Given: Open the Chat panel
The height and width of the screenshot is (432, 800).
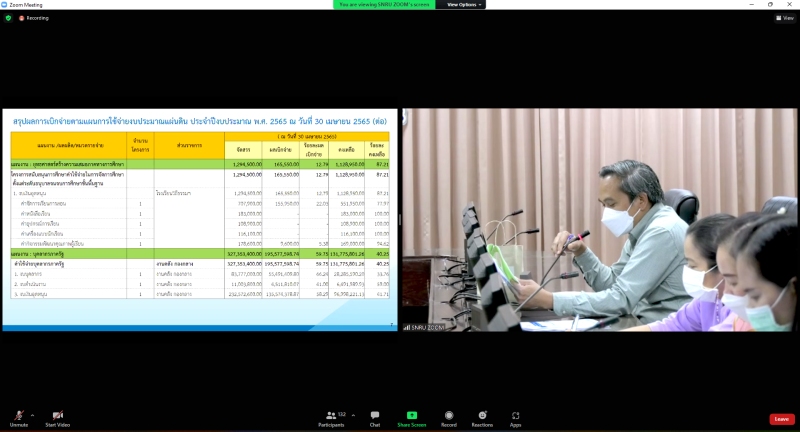Looking at the screenshot, I should (375, 415).
